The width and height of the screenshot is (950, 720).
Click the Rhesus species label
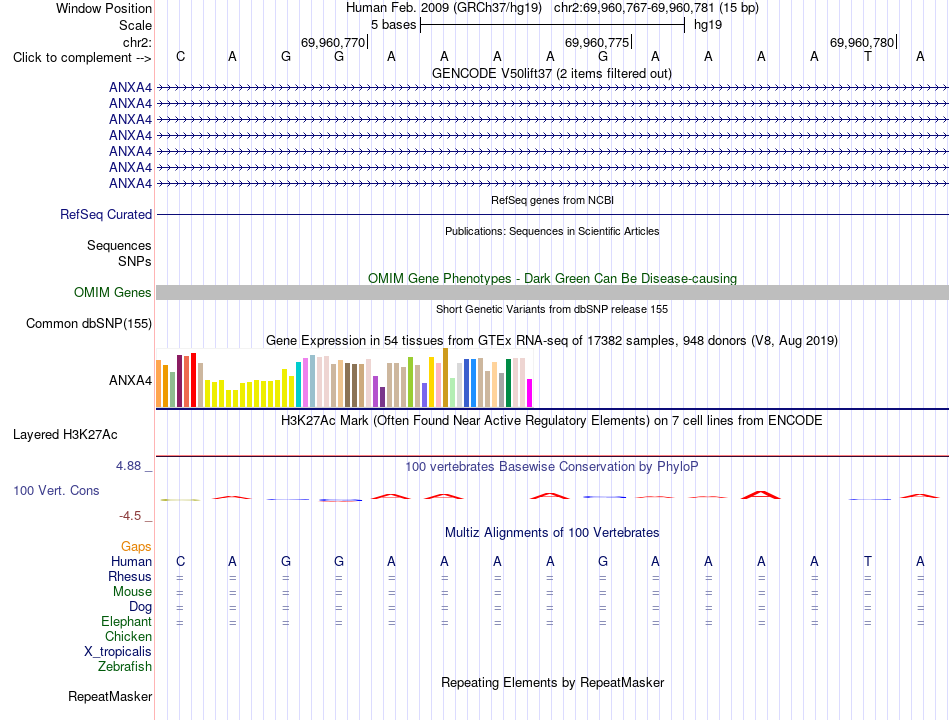tap(130, 576)
